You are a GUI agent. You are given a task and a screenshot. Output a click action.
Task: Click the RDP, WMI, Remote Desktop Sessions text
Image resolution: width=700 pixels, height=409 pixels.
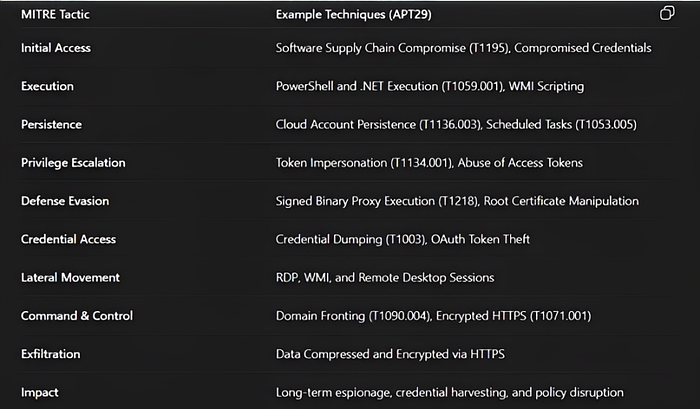click(x=385, y=278)
